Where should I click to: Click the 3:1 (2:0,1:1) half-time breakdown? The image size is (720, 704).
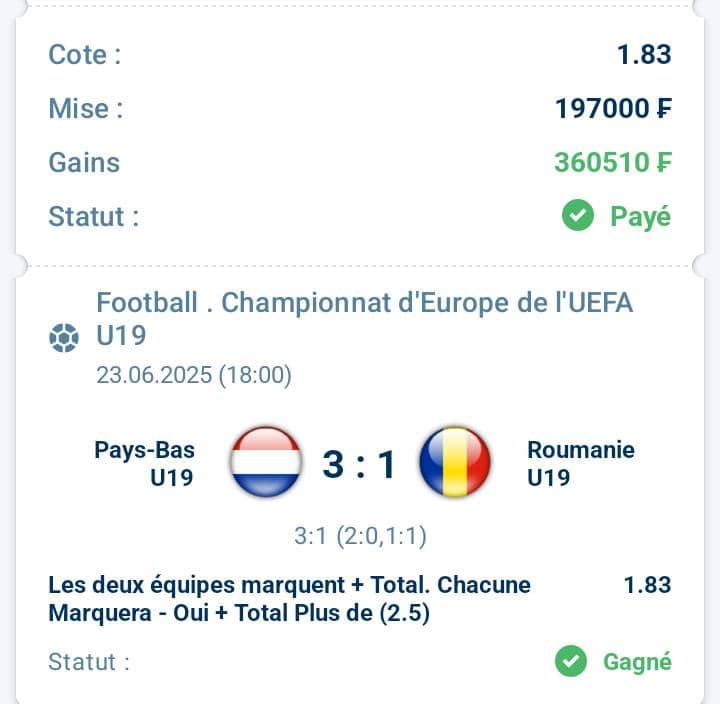click(x=360, y=536)
